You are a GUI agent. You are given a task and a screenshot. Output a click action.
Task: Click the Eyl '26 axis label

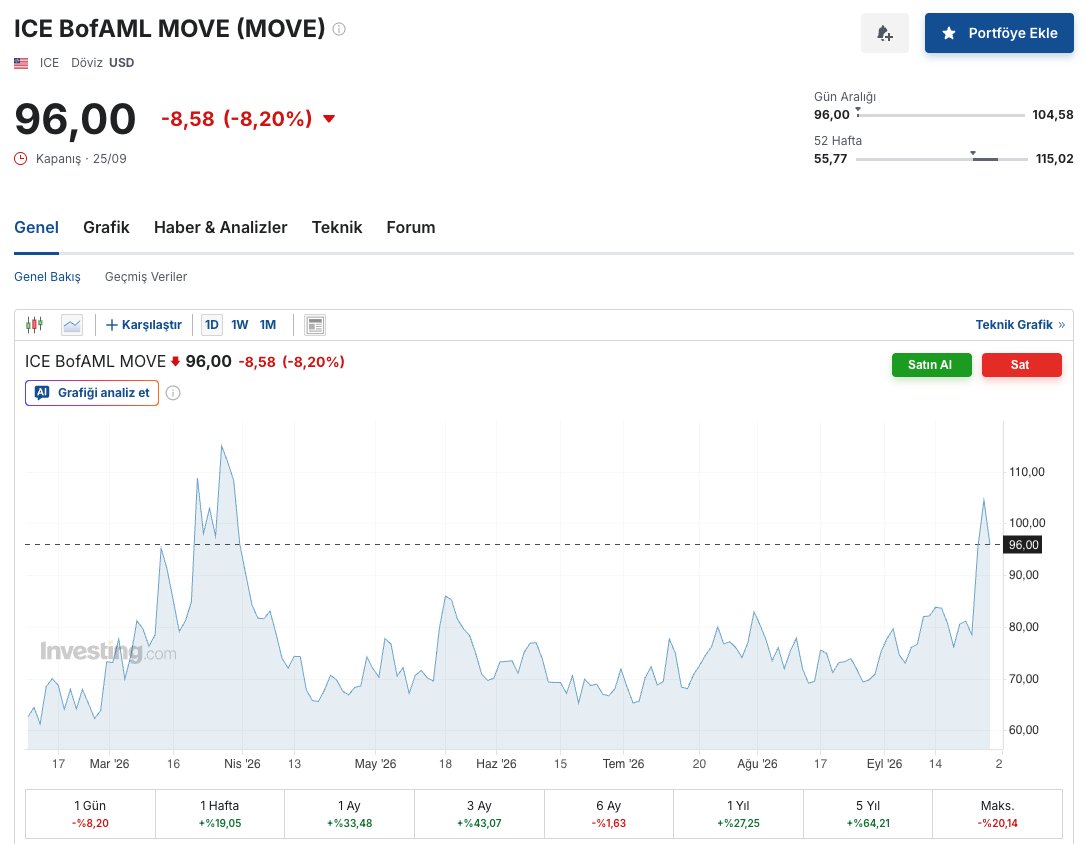pyautogui.click(x=884, y=764)
